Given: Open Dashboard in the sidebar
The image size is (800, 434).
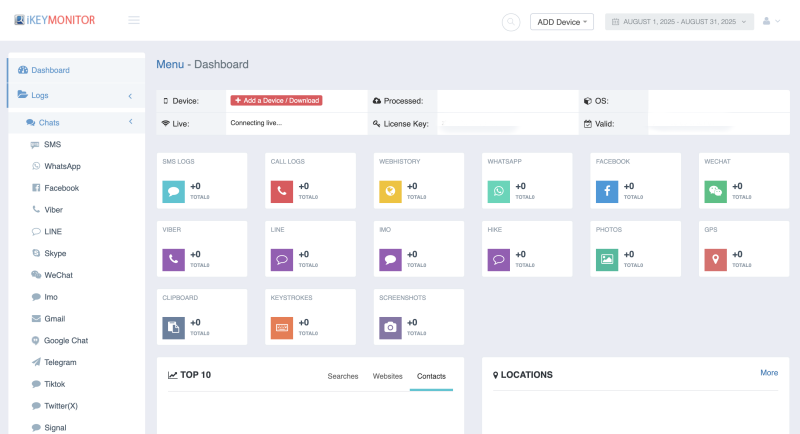Looking at the screenshot, I should coord(77,70).
